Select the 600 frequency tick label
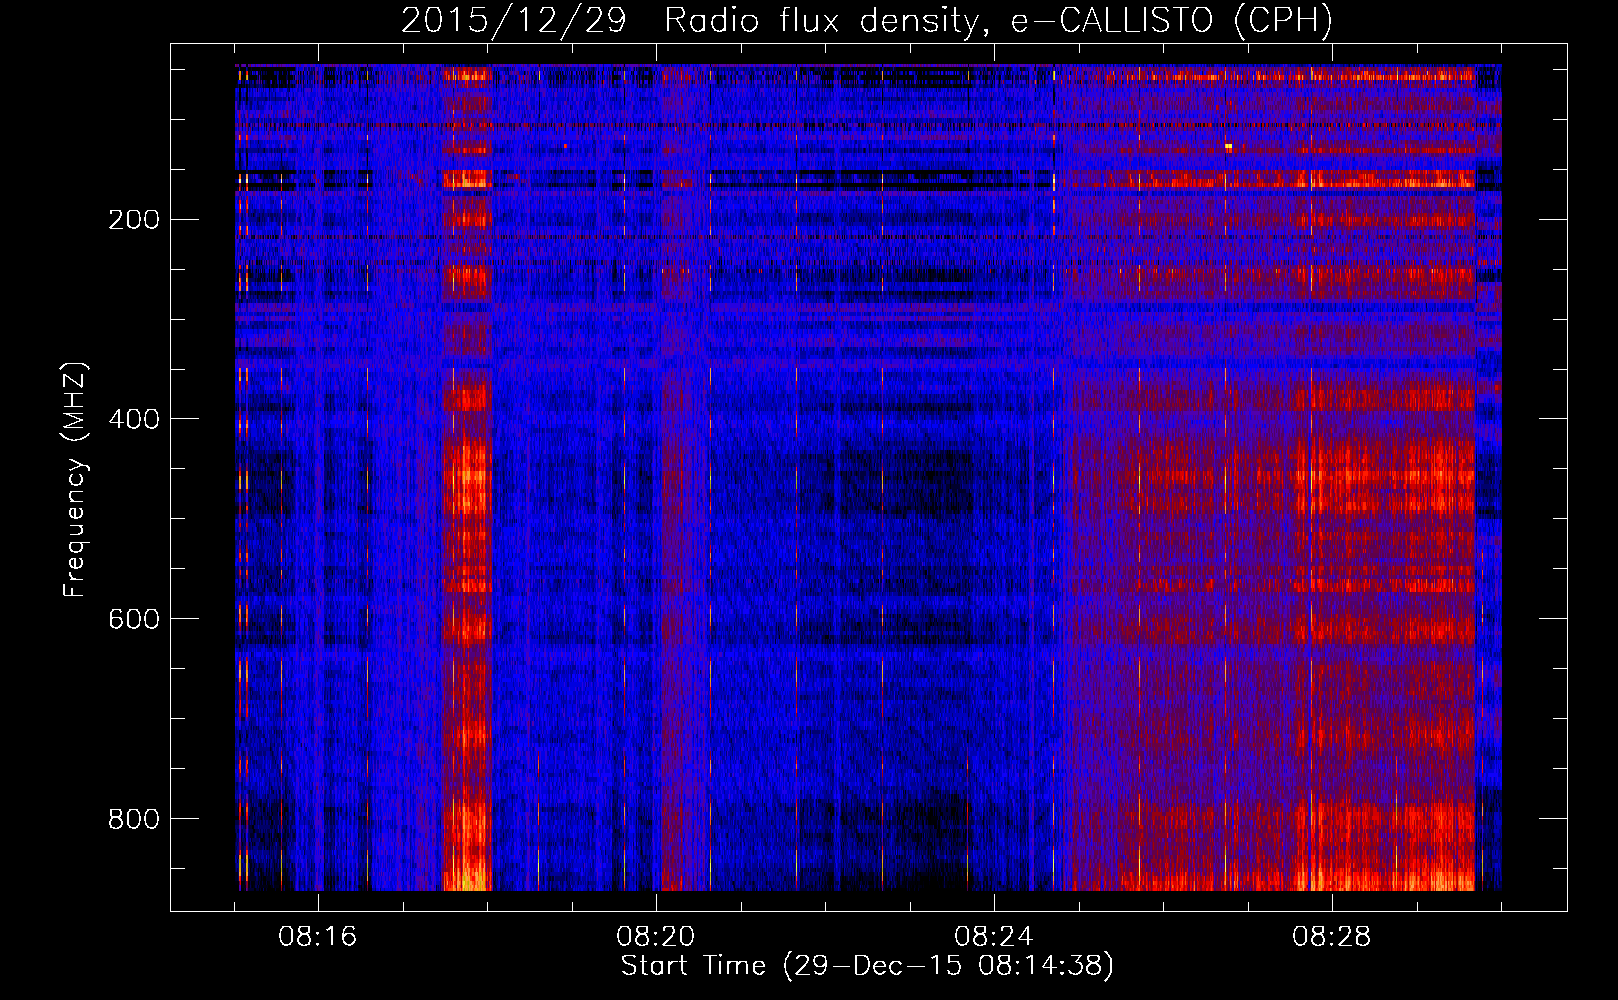The image size is (1618, 1000). [134, 619]
